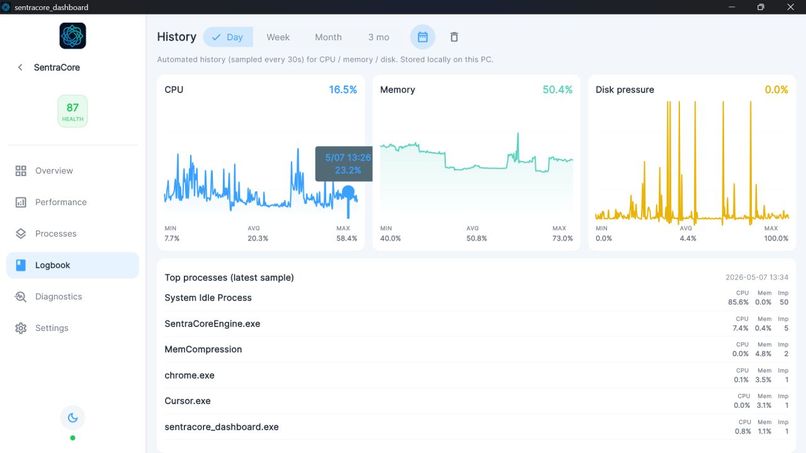Click the trash icon to clear history
Viewport: 806px width, 453px height.
coord(454,37)
